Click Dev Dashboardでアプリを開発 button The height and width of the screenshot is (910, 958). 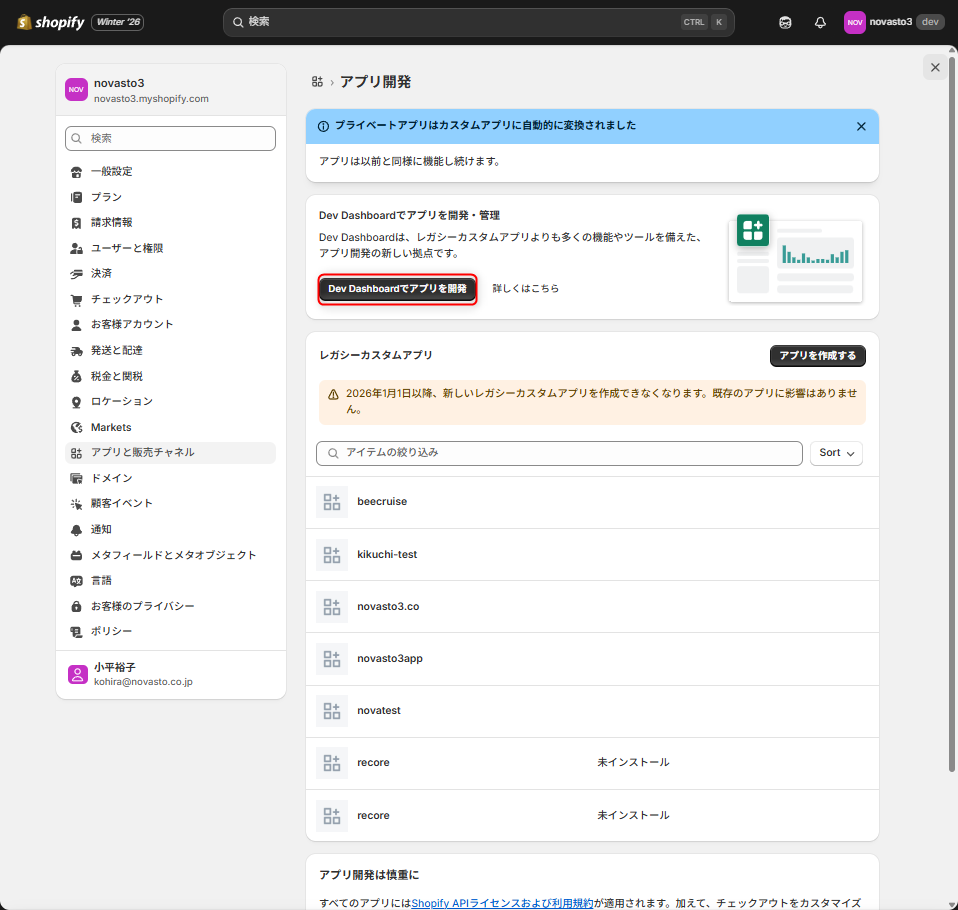pyautogui.click(x=397, y=289)
